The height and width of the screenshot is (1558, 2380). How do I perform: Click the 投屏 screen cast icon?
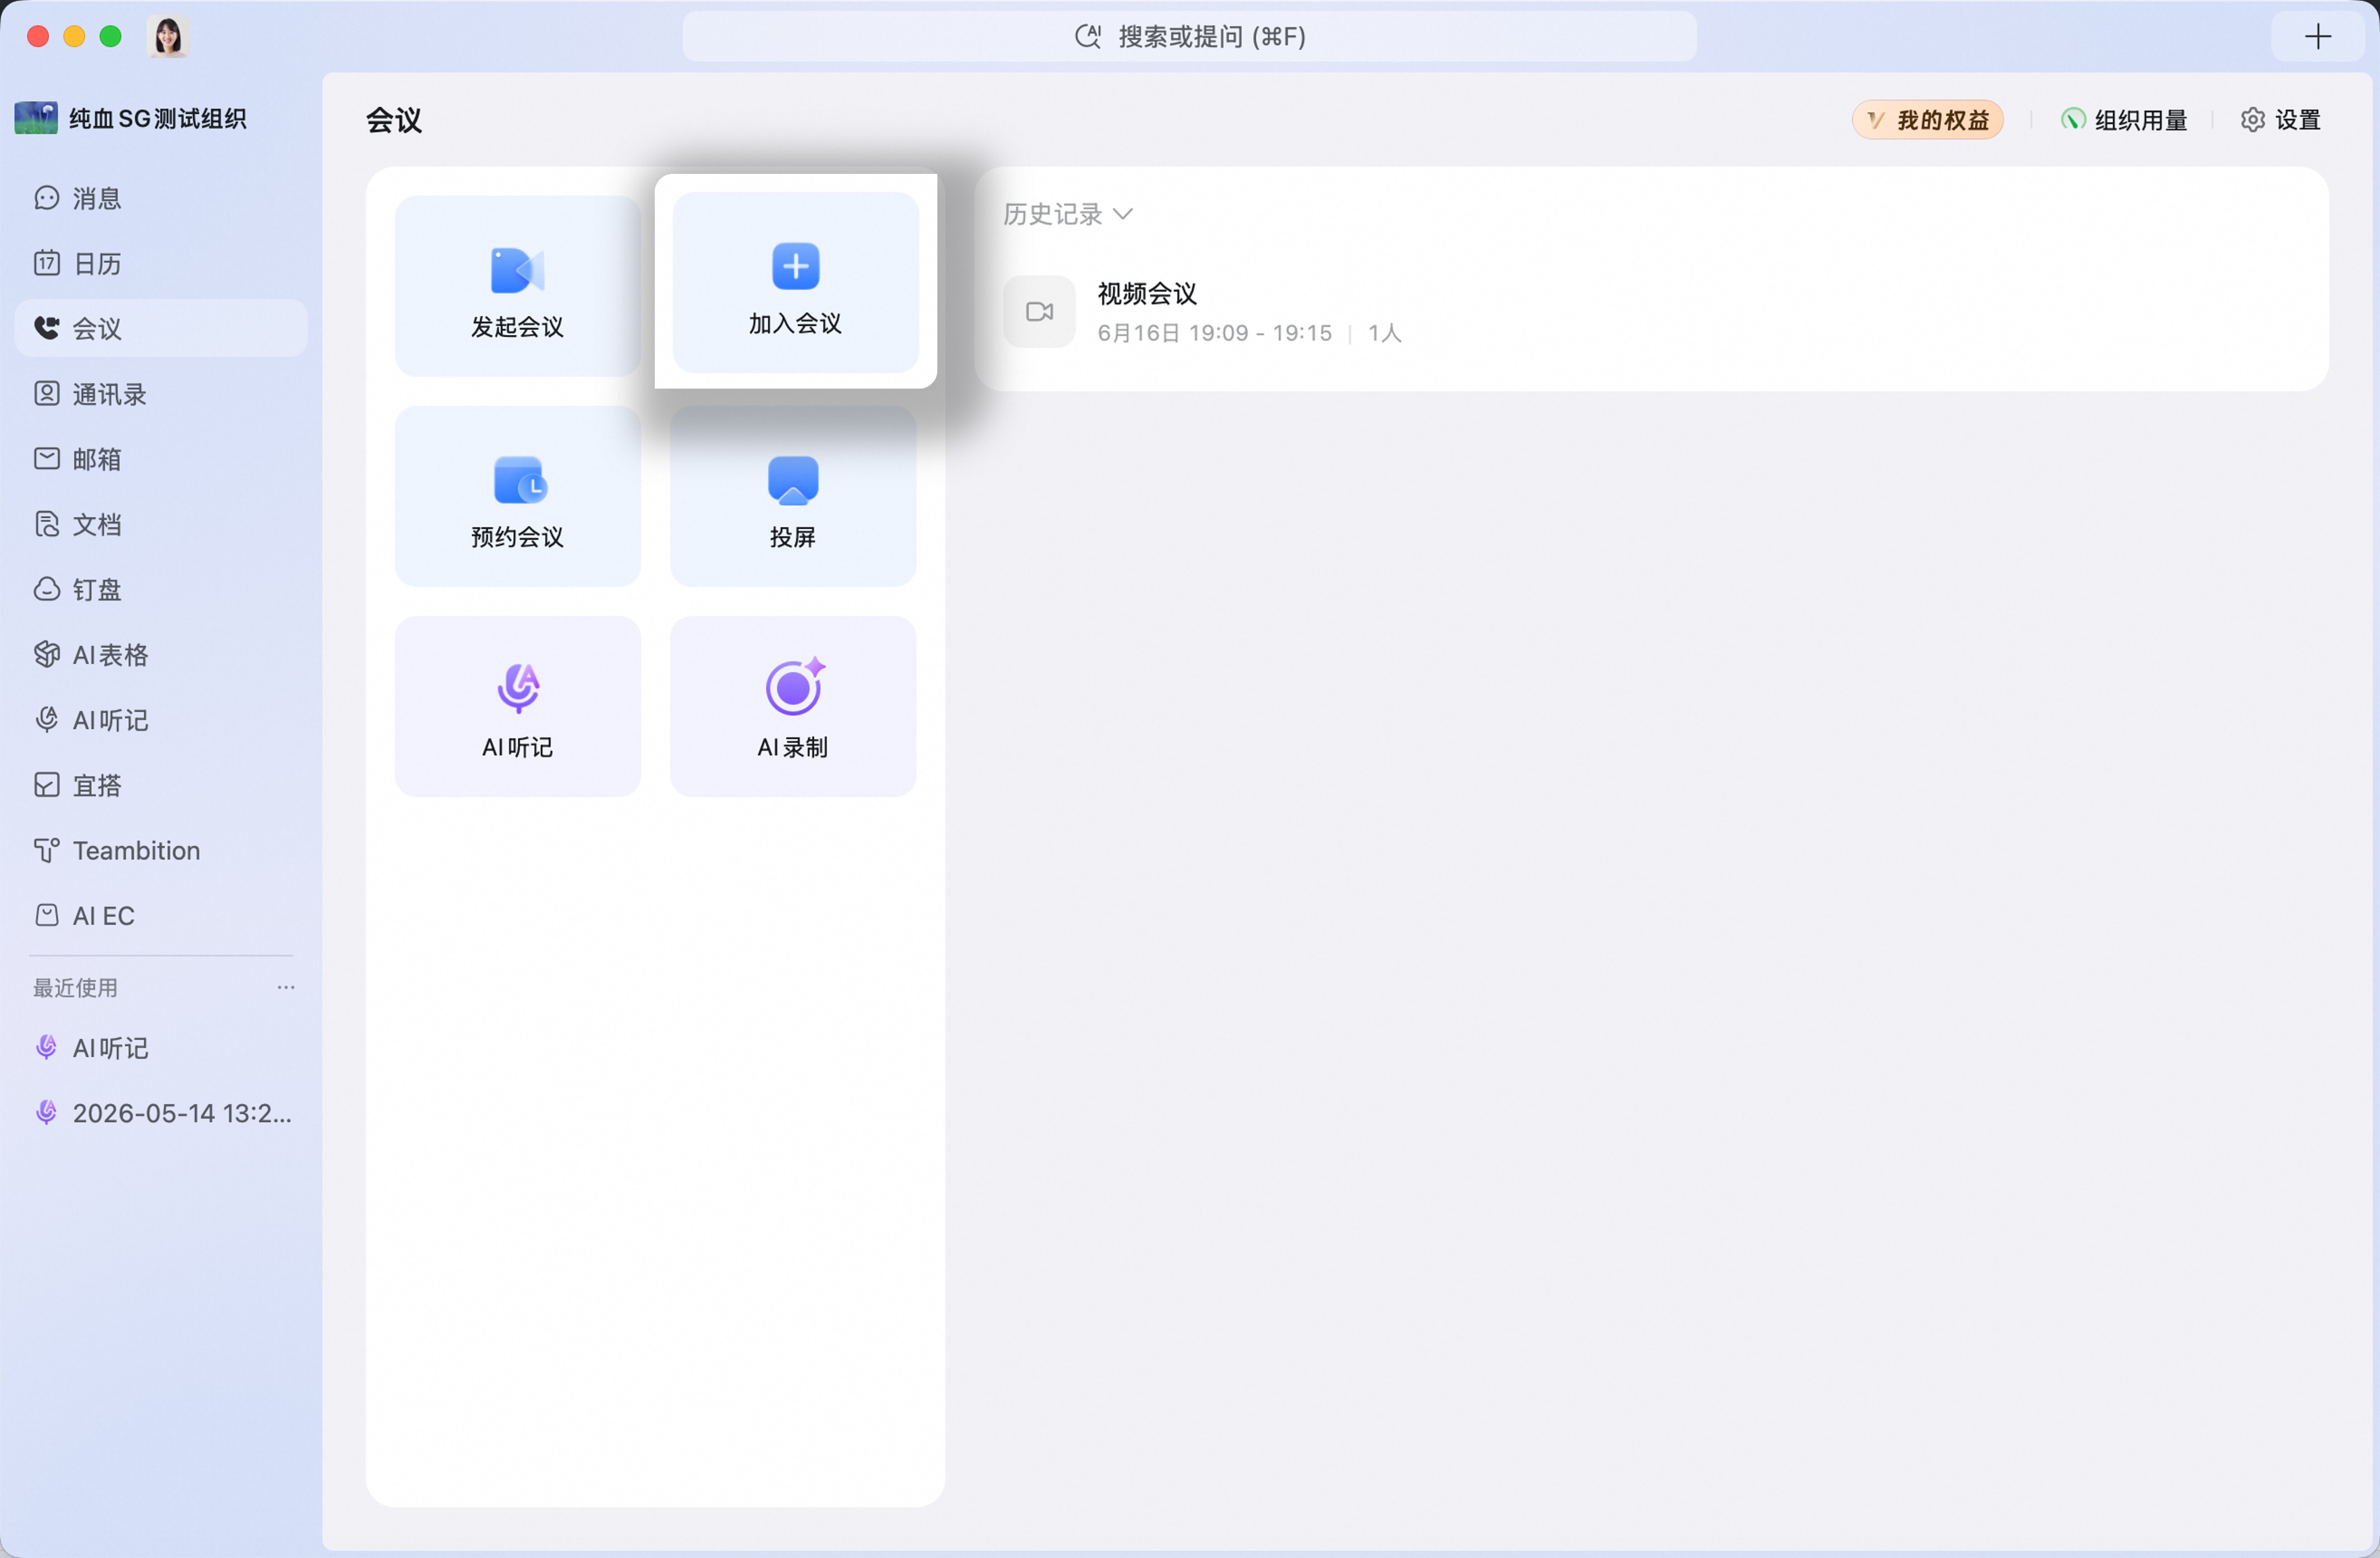793,480
